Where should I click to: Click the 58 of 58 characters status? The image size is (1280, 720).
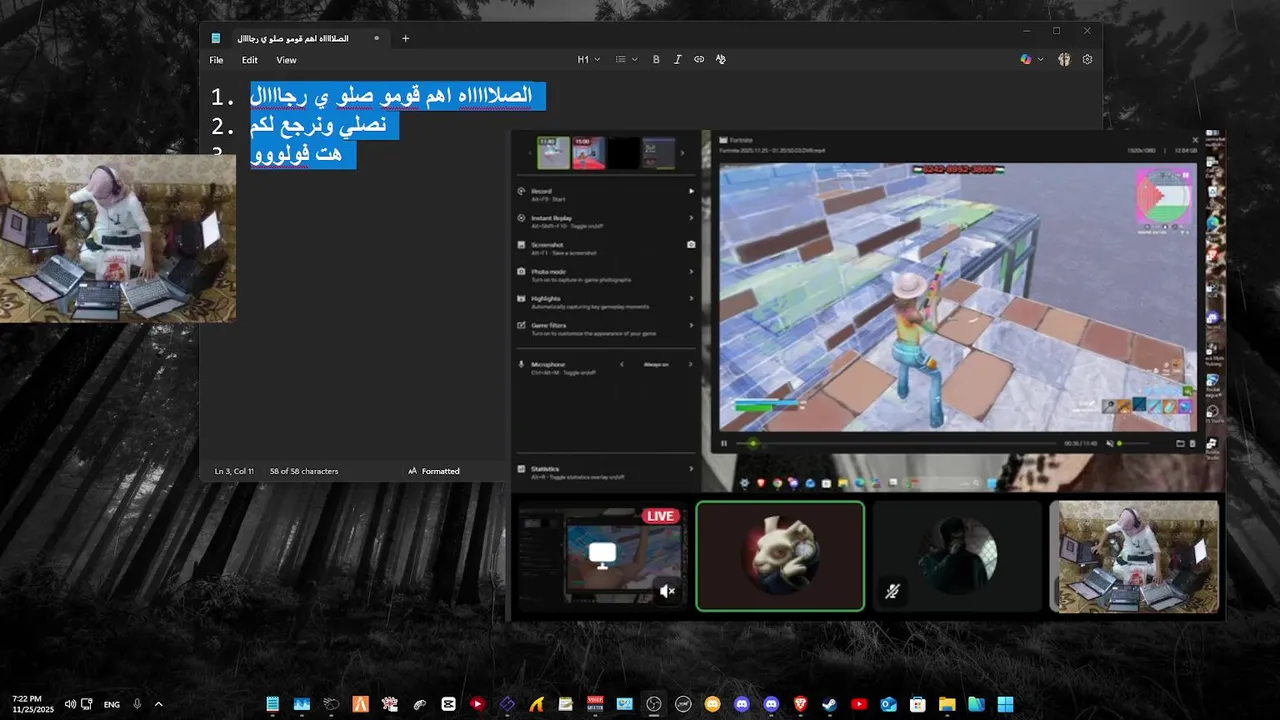point(304,471)
